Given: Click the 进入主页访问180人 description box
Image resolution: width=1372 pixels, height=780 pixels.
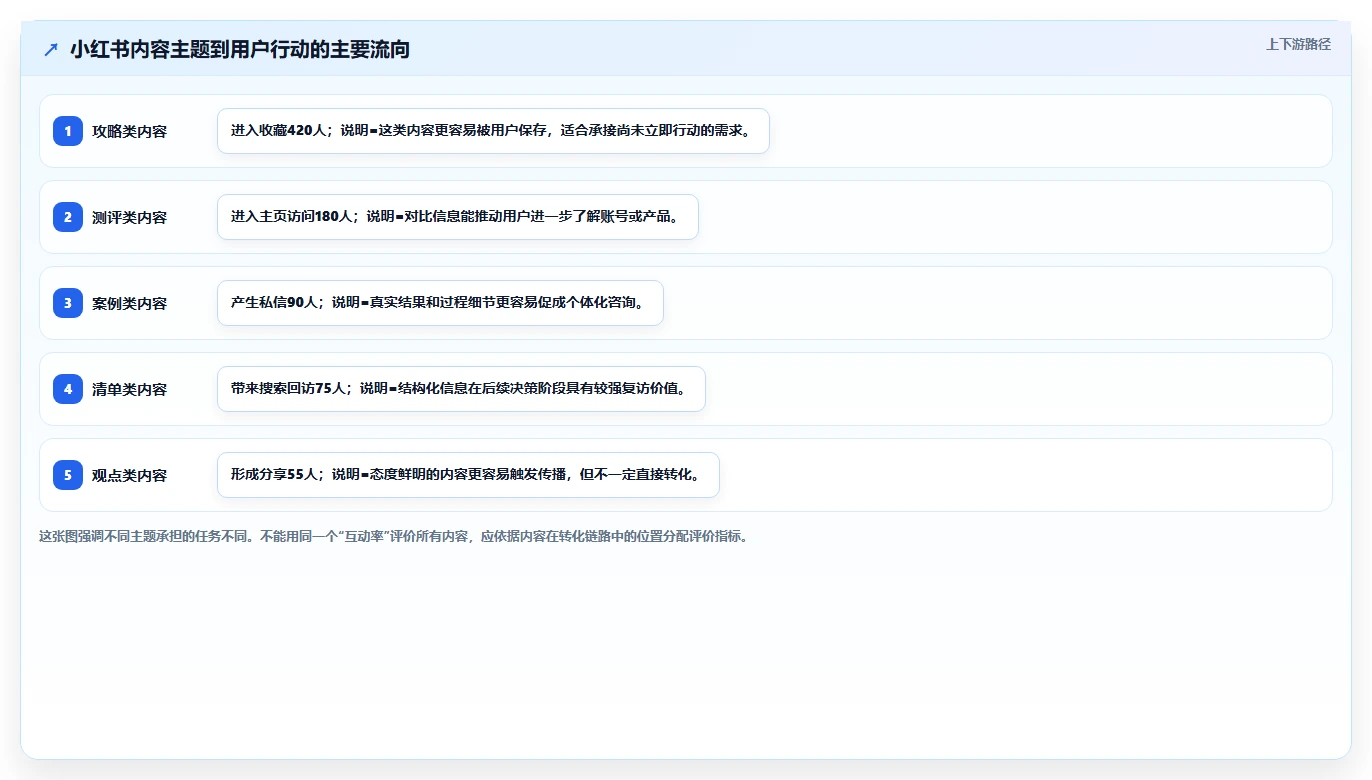Looking at the screenshot, I should [x=458, y=217].
